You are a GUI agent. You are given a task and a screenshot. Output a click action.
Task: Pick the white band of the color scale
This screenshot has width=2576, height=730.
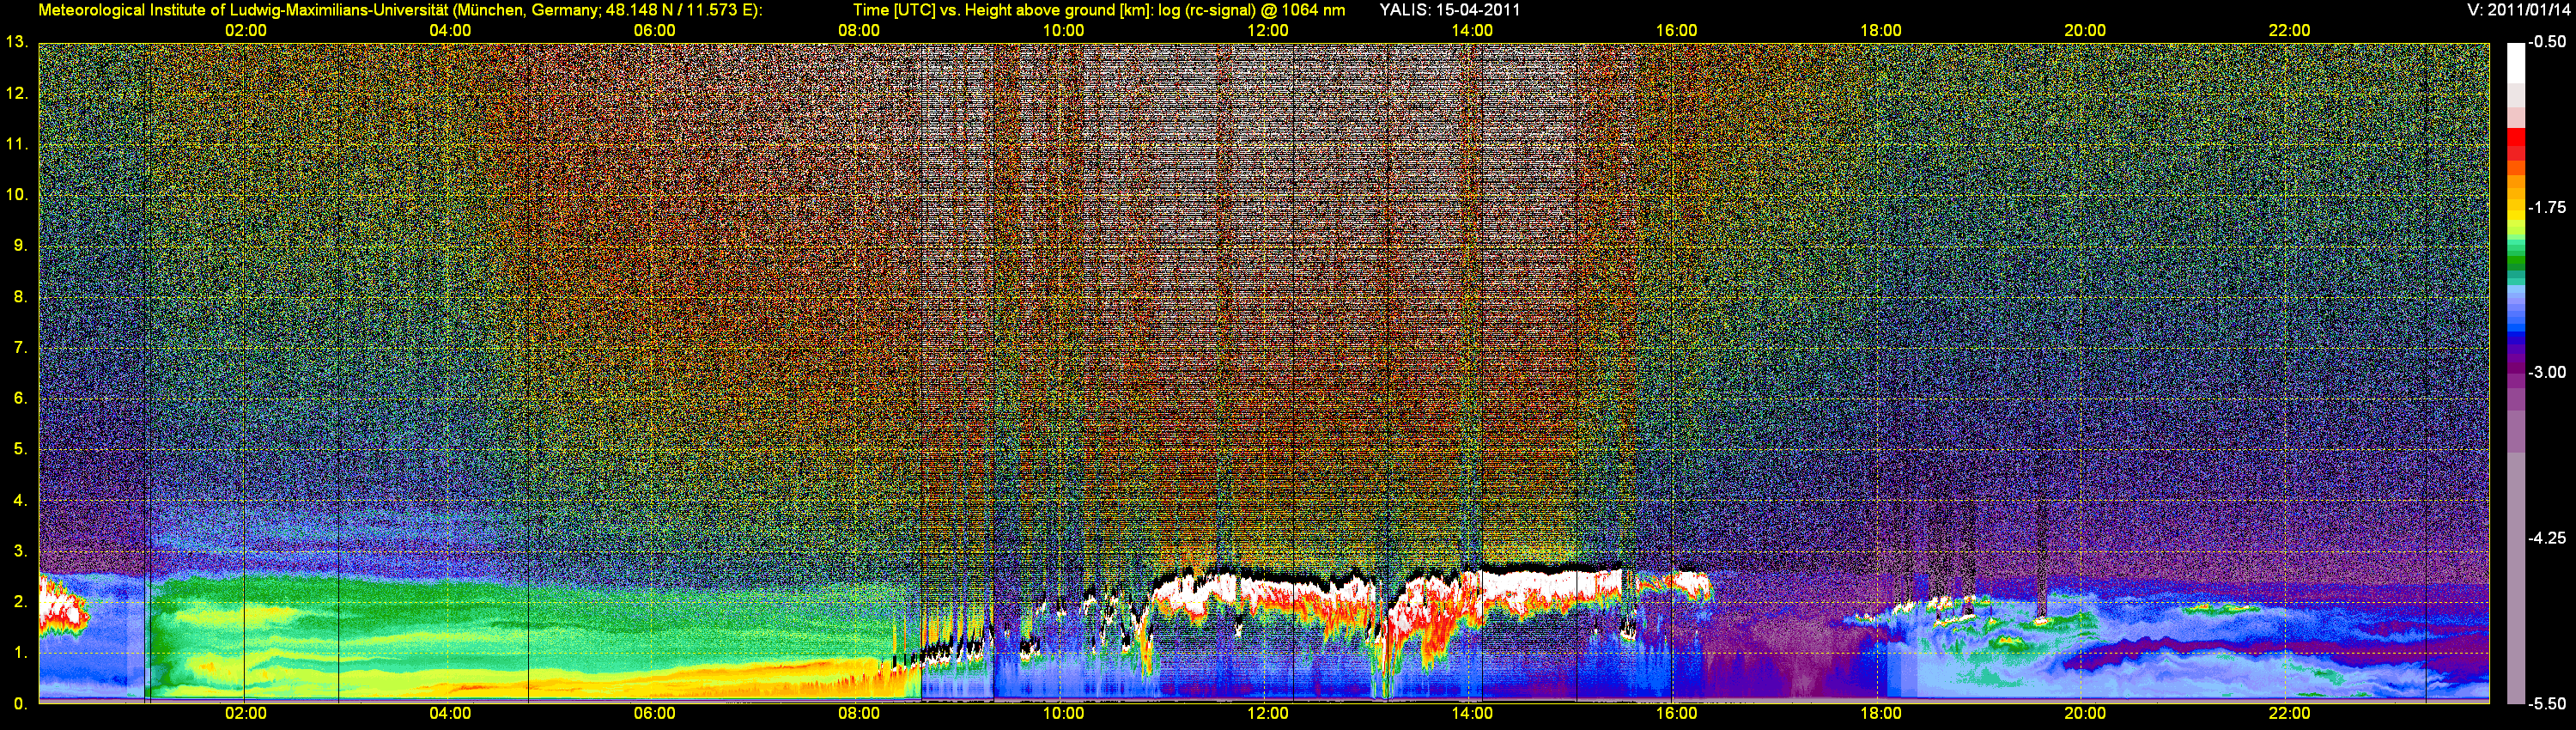[x=2516, y=63]
